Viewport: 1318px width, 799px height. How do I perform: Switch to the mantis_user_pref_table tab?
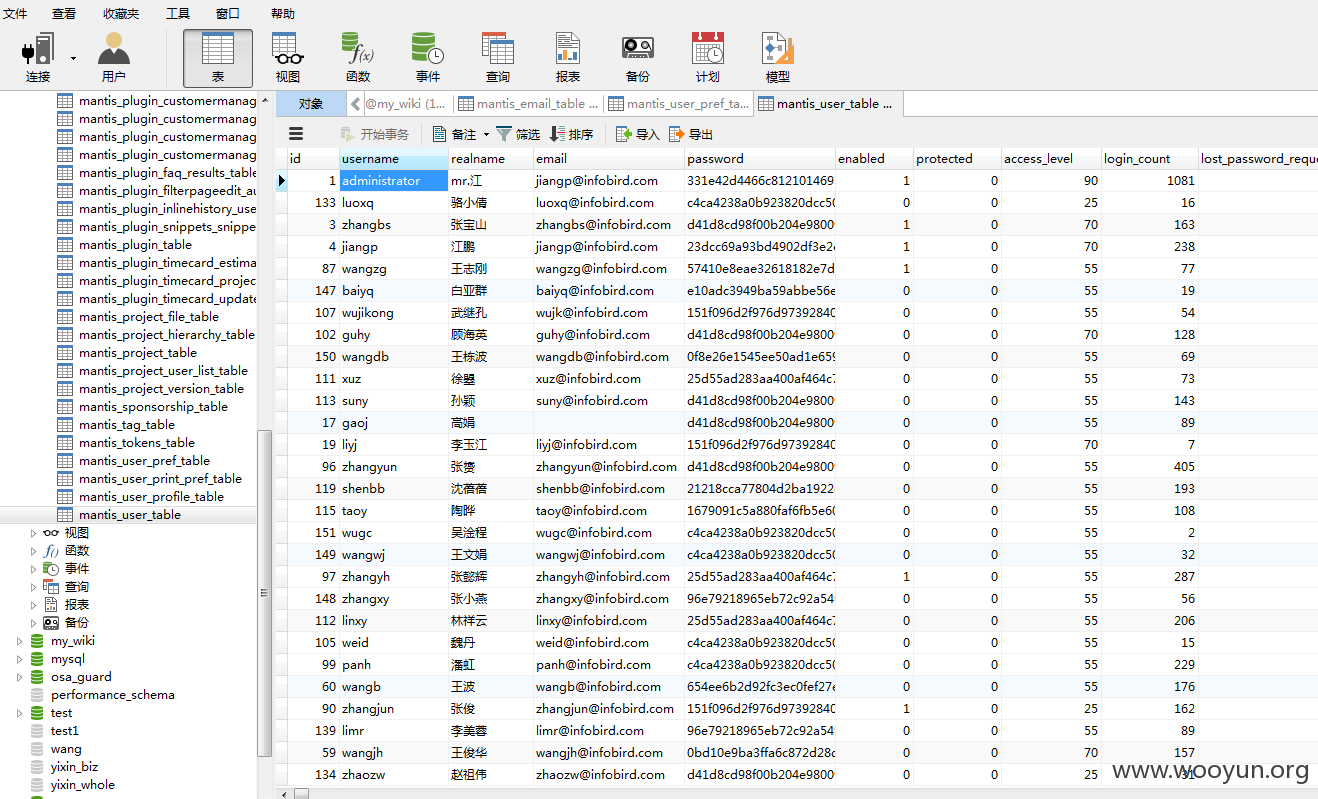tap(678, 104)
